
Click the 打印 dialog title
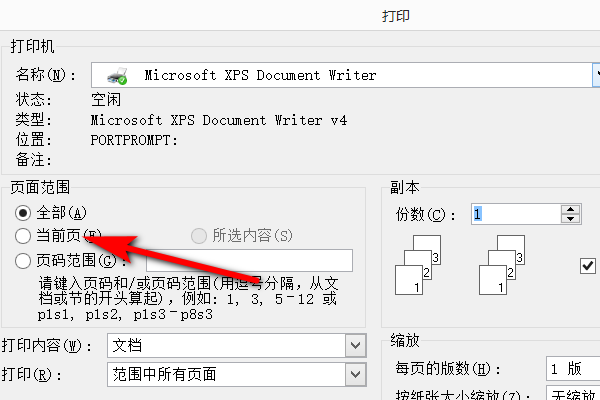[x=396, y=16]
